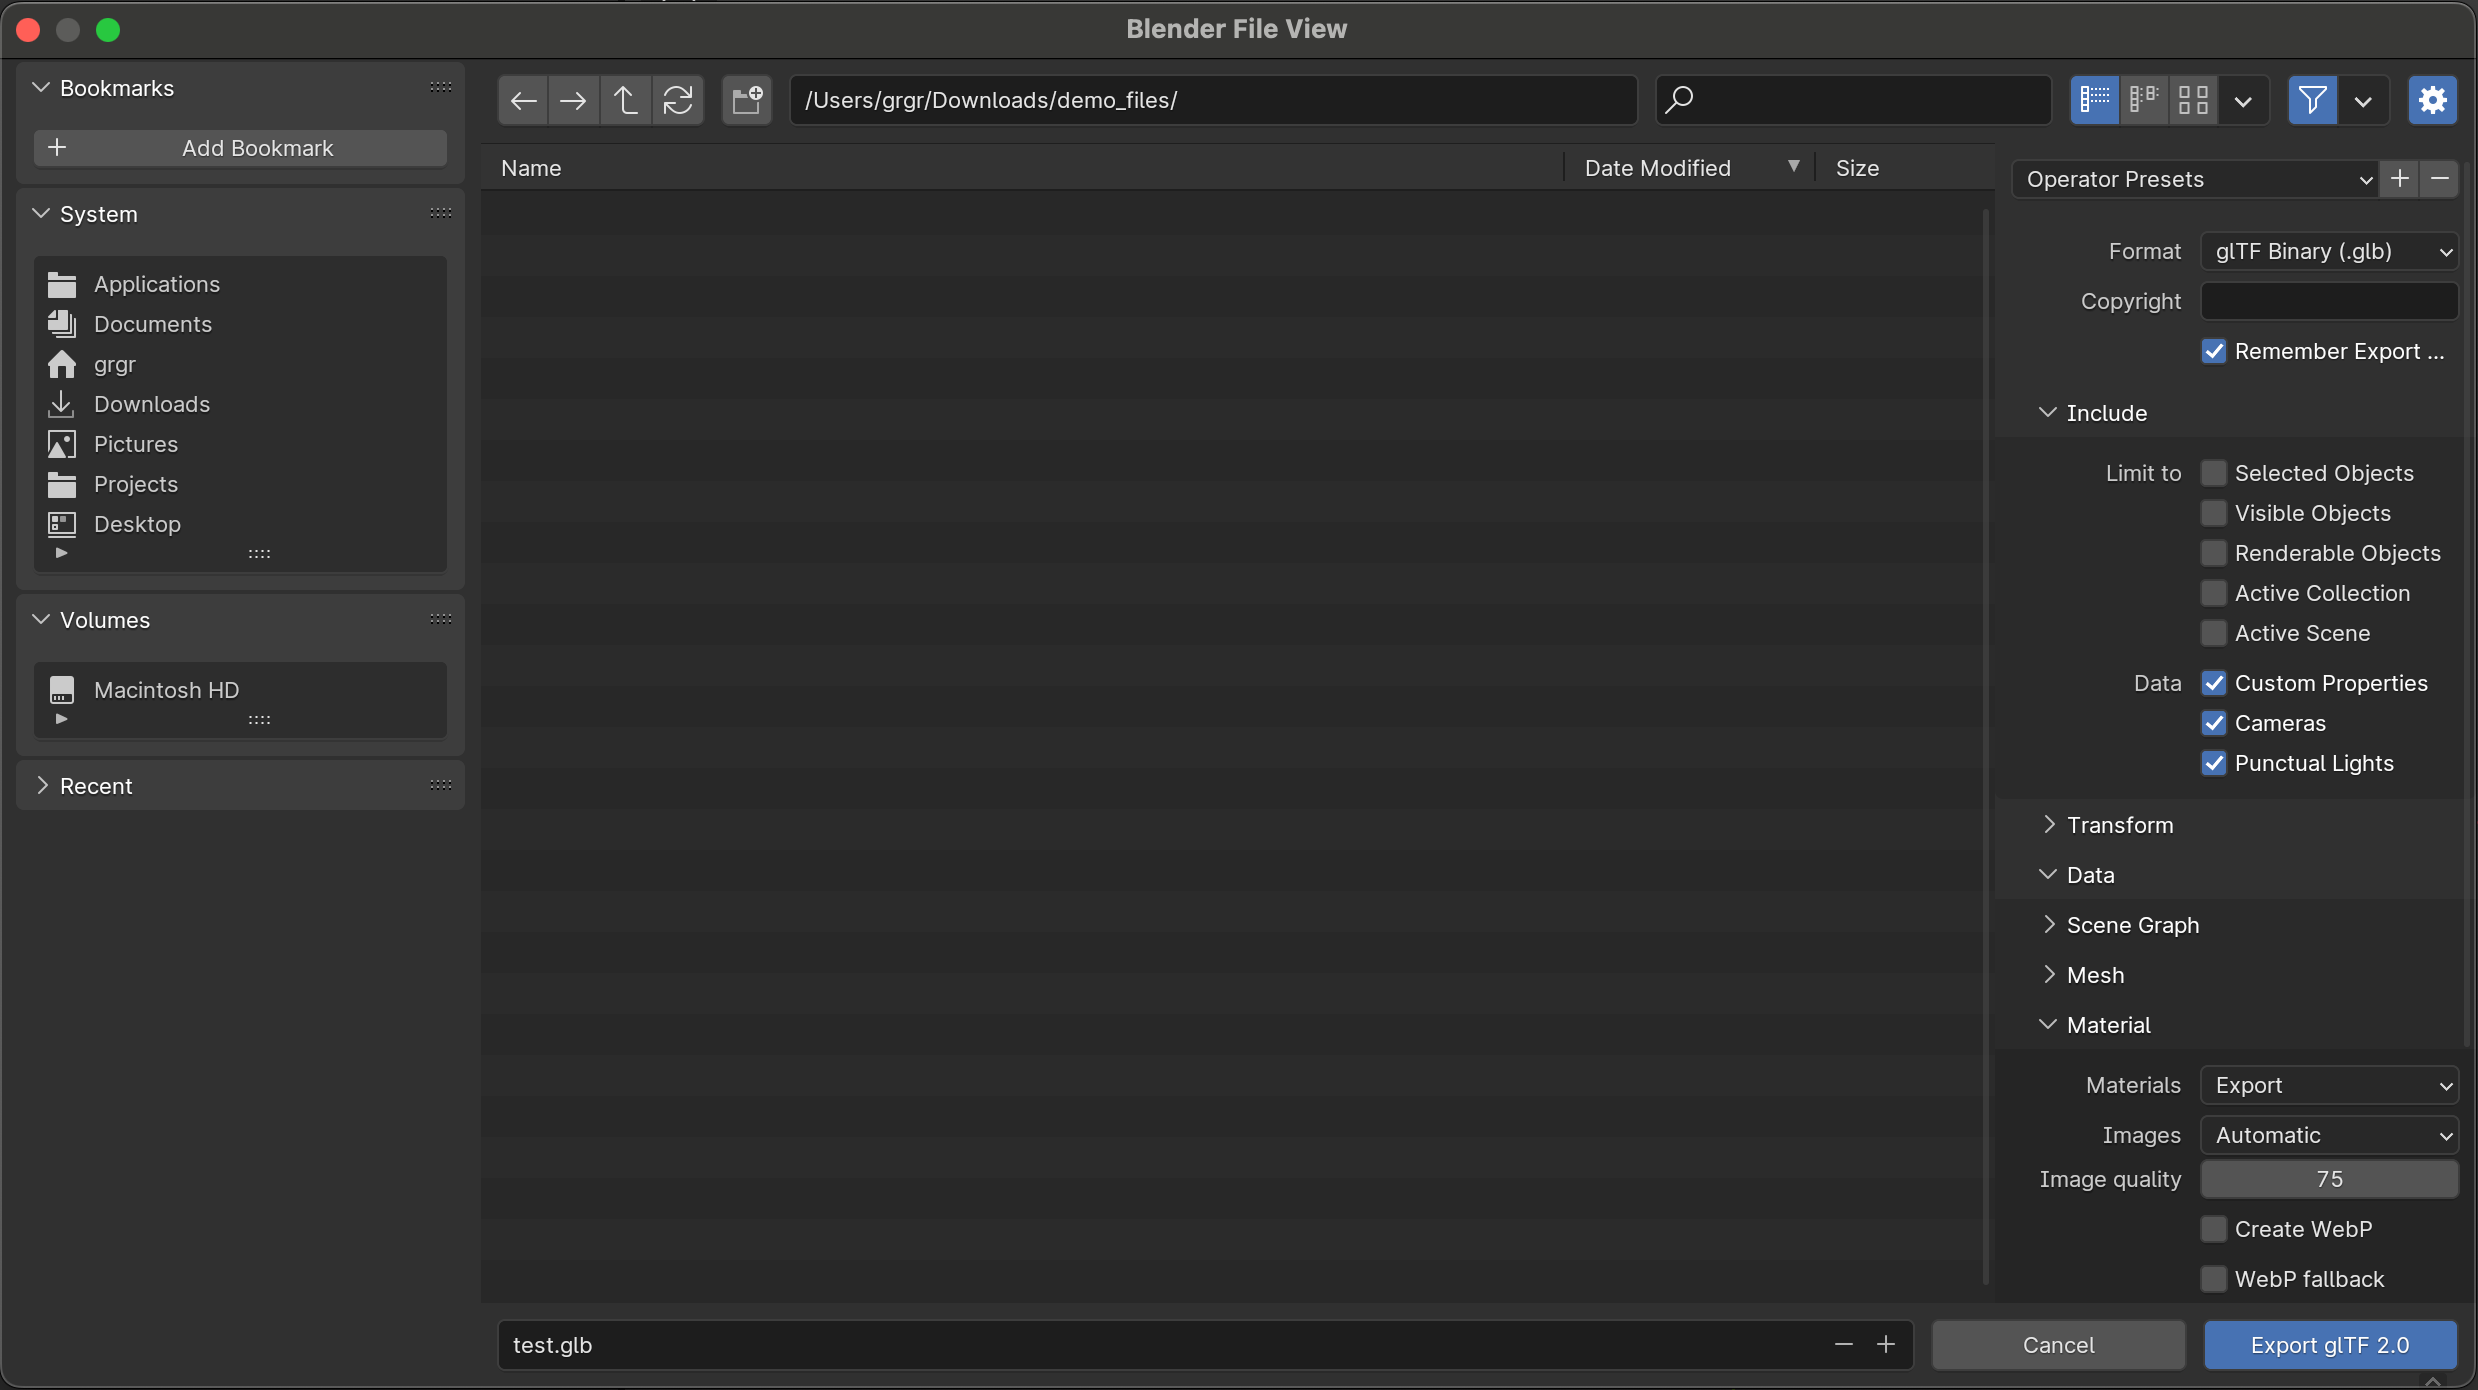Expand the Transform section
The height and width of the screenshot is (1390, 2478).
2119,825
